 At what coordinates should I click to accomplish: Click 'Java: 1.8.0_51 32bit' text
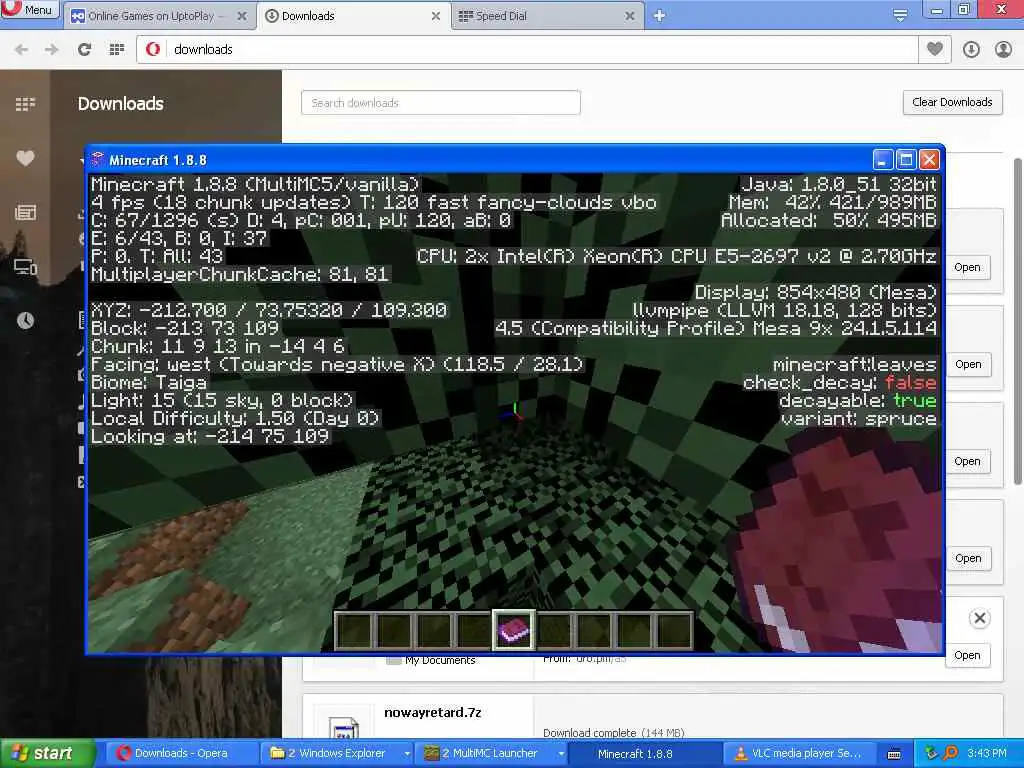[x=839, y=184]
